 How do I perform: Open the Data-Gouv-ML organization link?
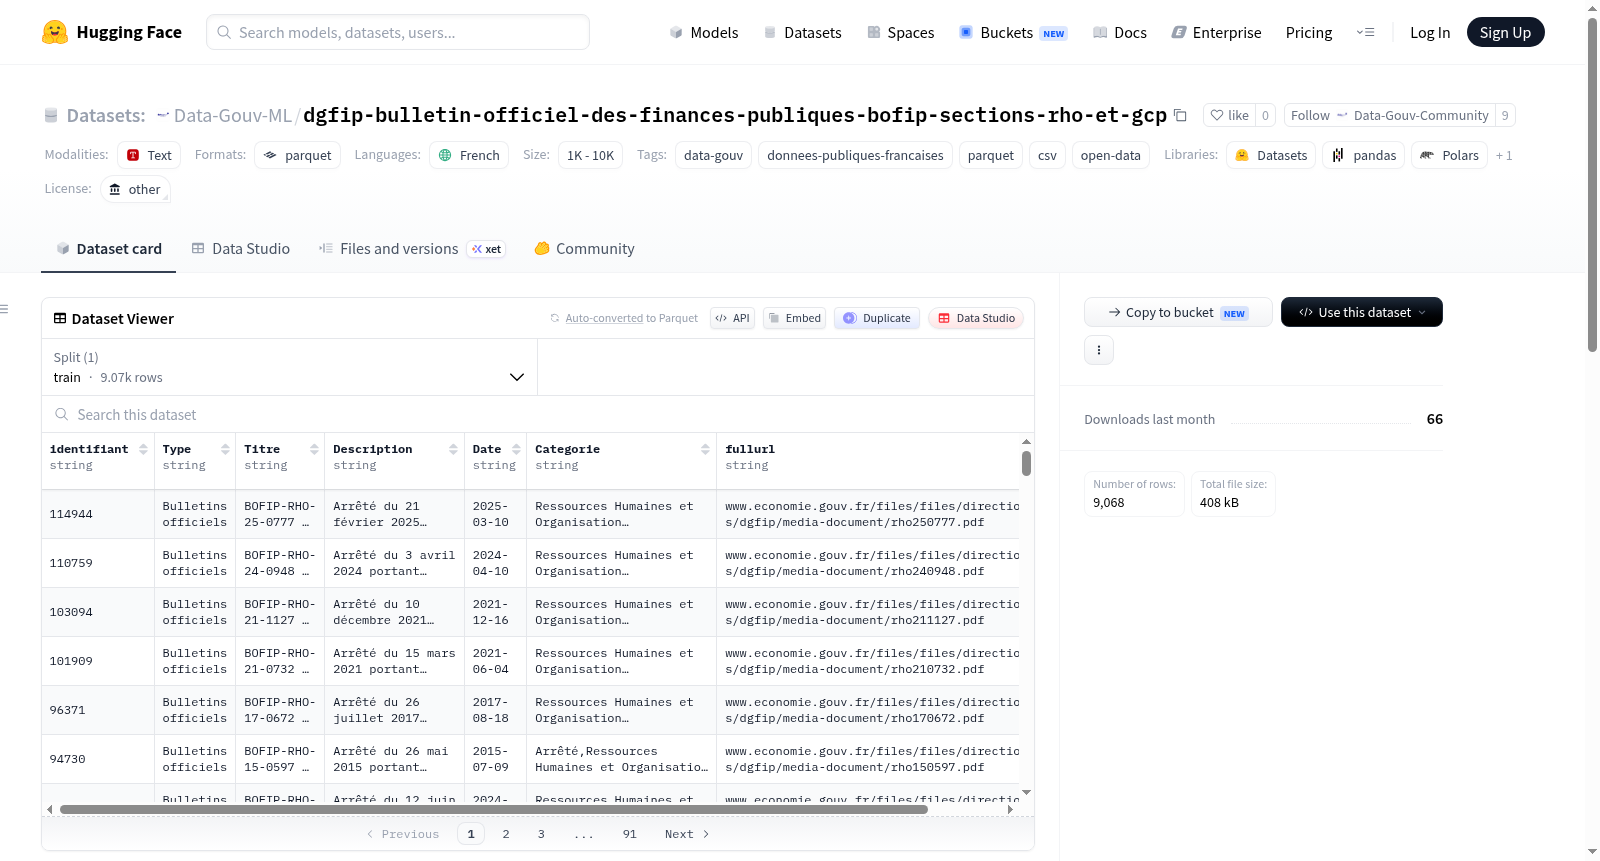(x=233, y=115)
